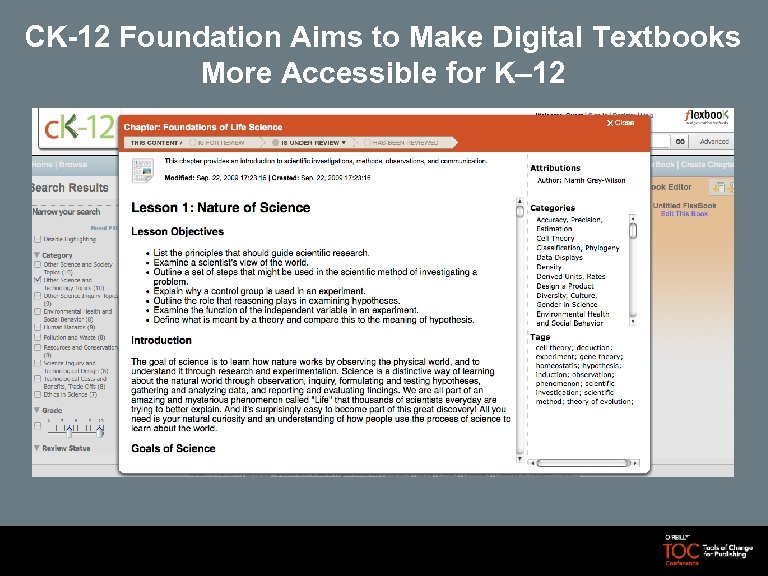
Task: Check Environmental Health and Social Behavior filter
Action: click(x=37, y=312)
